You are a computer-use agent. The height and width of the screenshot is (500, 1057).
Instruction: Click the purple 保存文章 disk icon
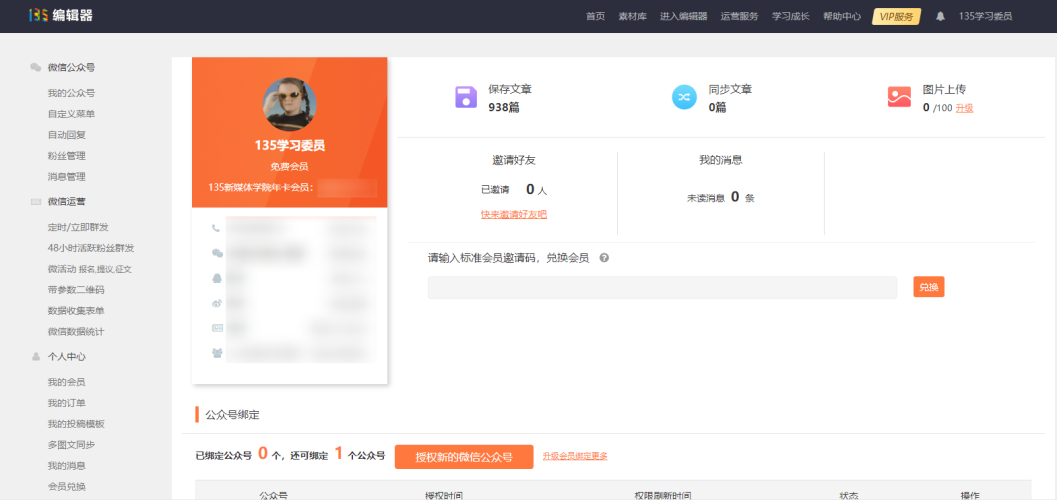click(x=466, y=97)
